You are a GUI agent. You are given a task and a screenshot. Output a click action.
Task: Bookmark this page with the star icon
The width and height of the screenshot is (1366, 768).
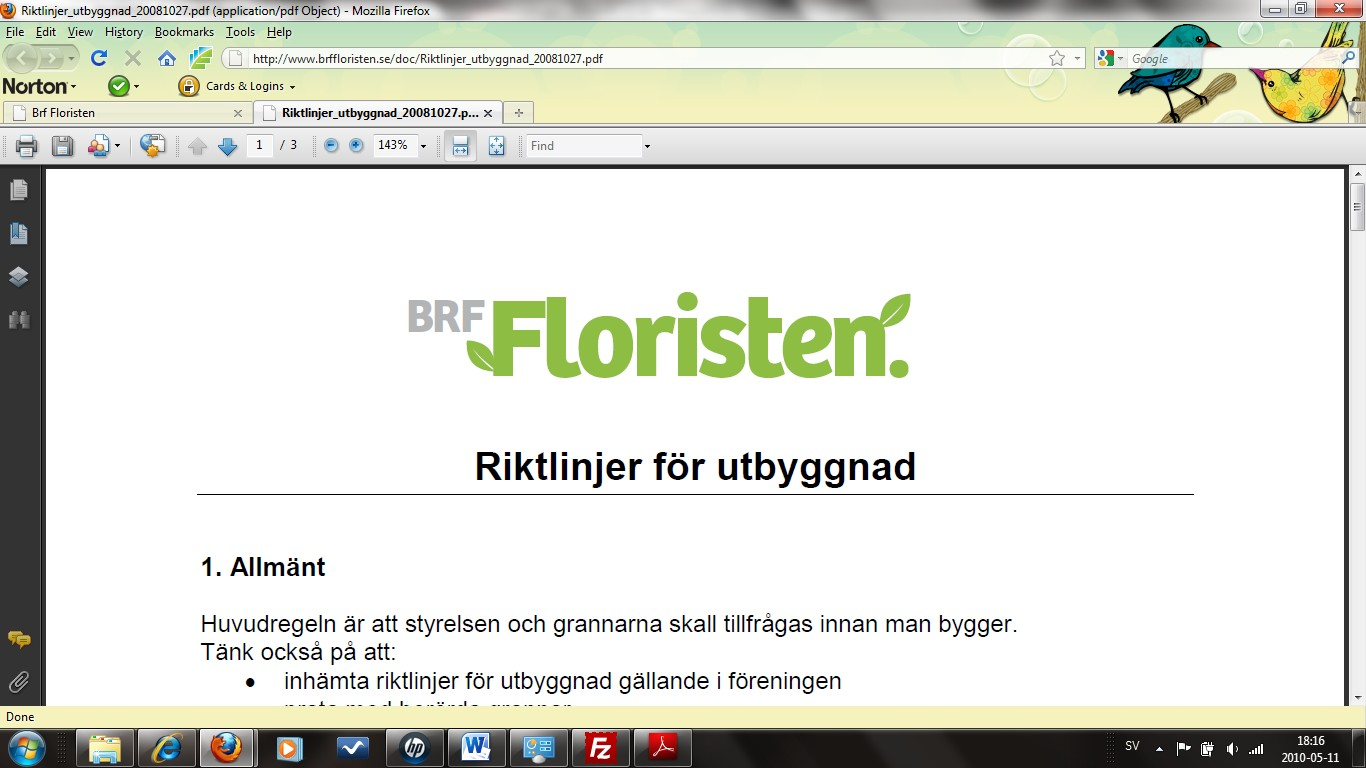pos(1057,59)
